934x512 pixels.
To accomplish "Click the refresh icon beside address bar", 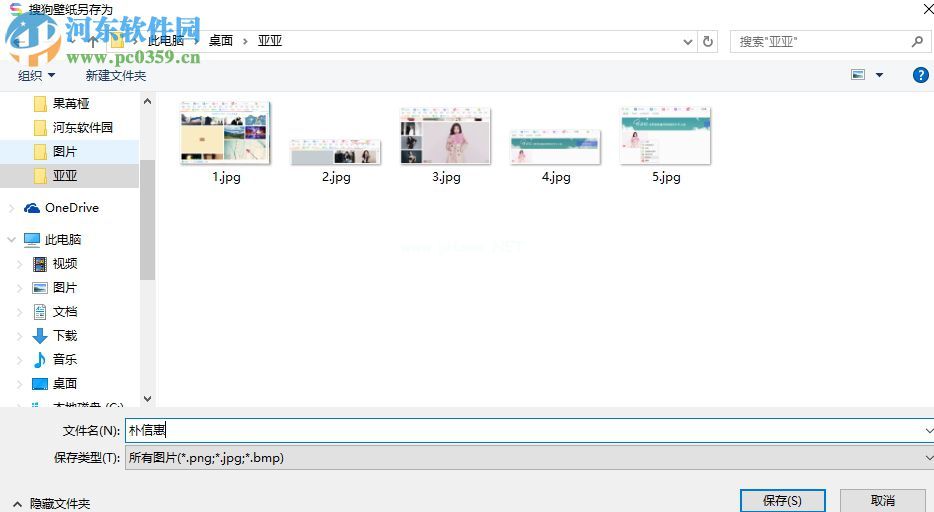I will point(708,41).
